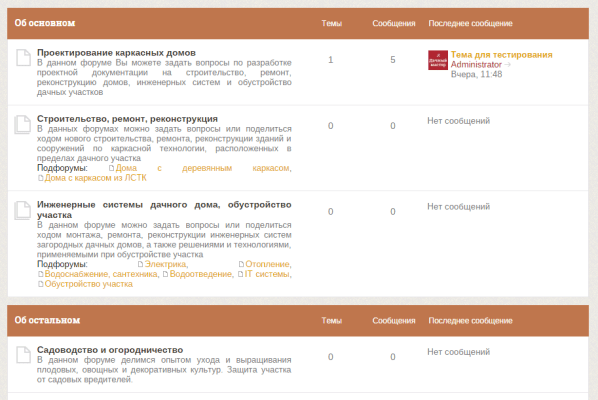Click the small page icon before IT системы
The image size is (598, 400).
click(241, 274)
